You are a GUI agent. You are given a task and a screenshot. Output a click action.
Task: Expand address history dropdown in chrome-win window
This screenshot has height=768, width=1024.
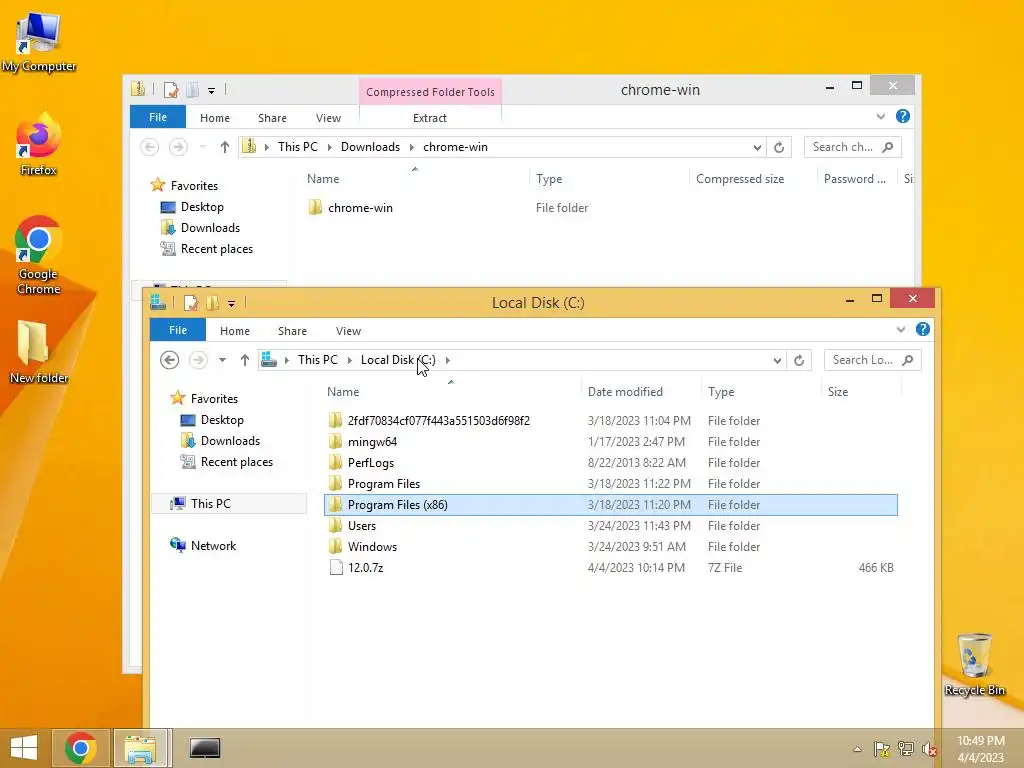click(x=757, y=148)
